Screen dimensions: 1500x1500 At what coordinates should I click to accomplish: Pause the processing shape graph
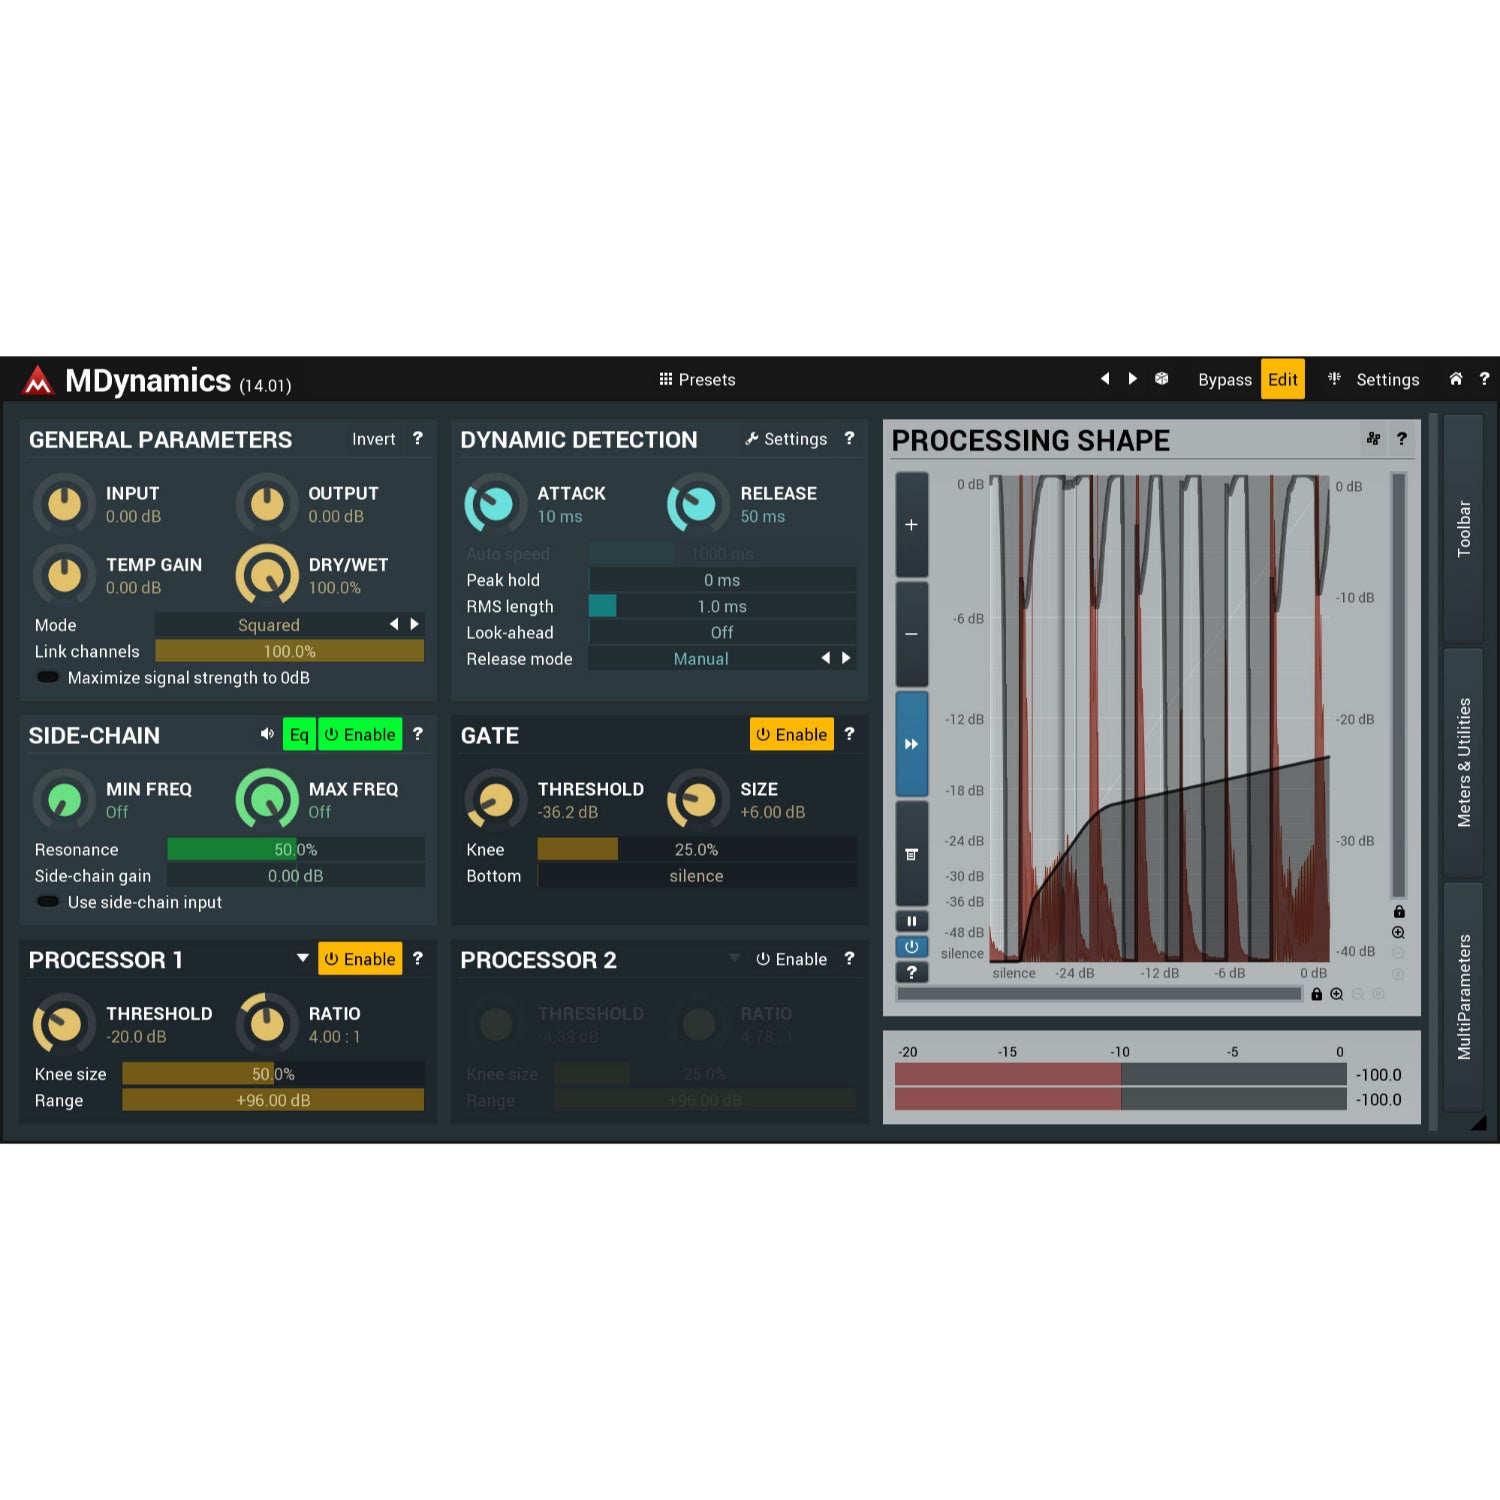(911, 921)
